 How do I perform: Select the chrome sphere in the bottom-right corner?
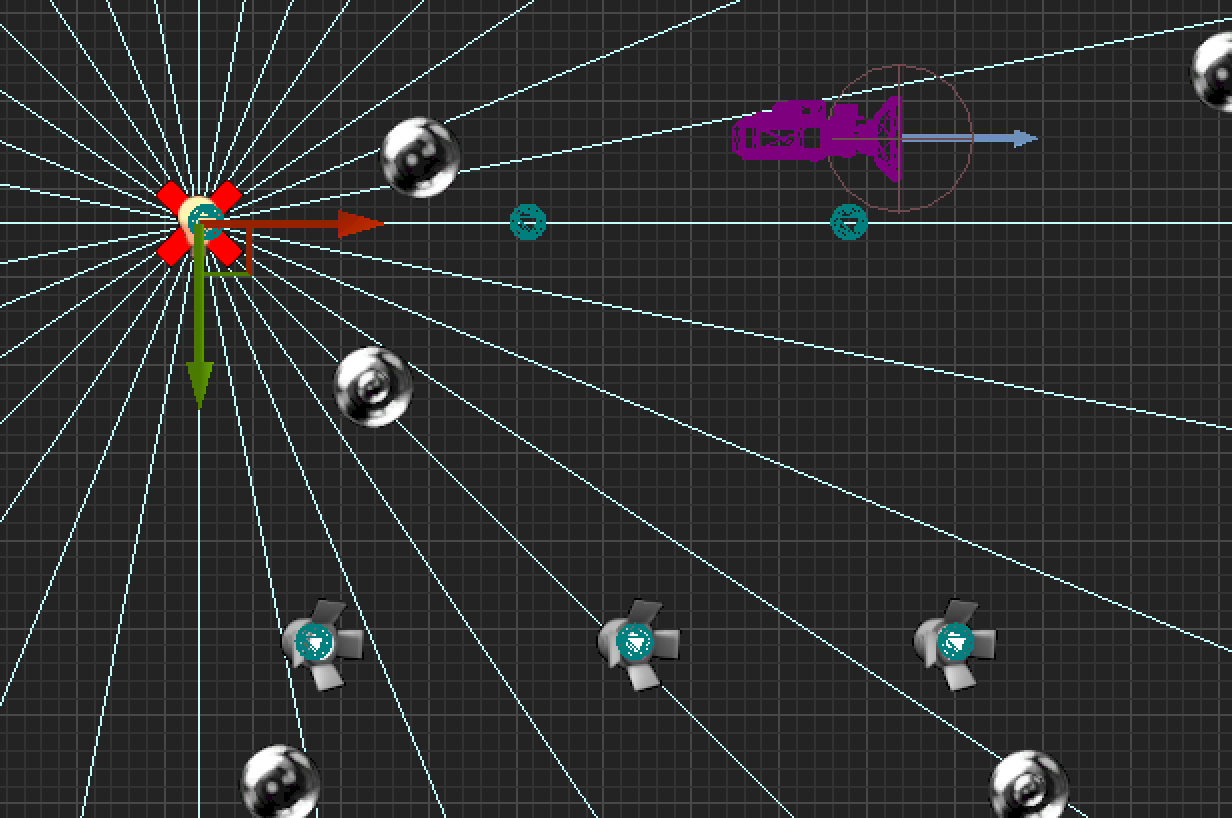[x=1029, y=786]
